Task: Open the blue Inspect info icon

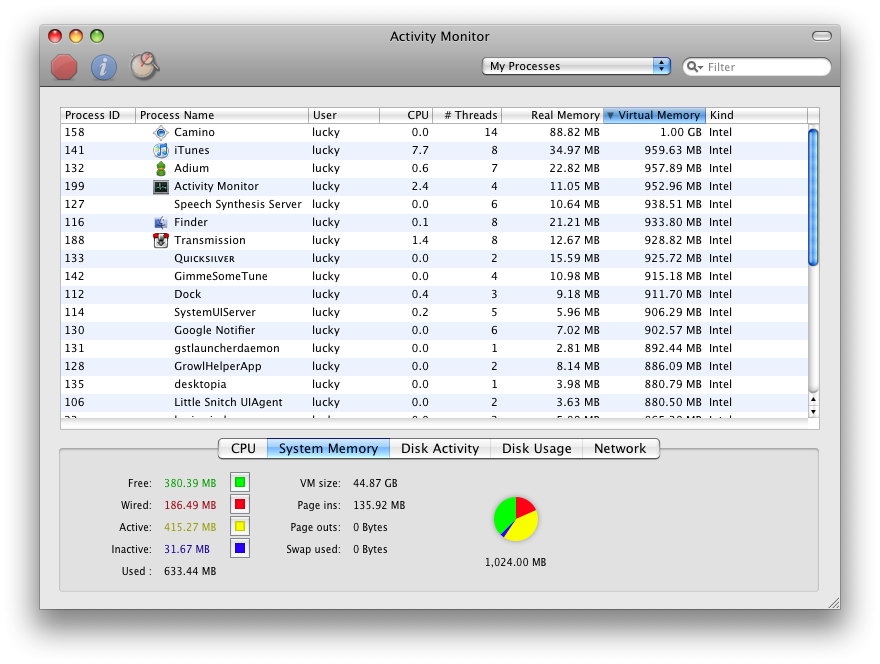Action: 104,67
